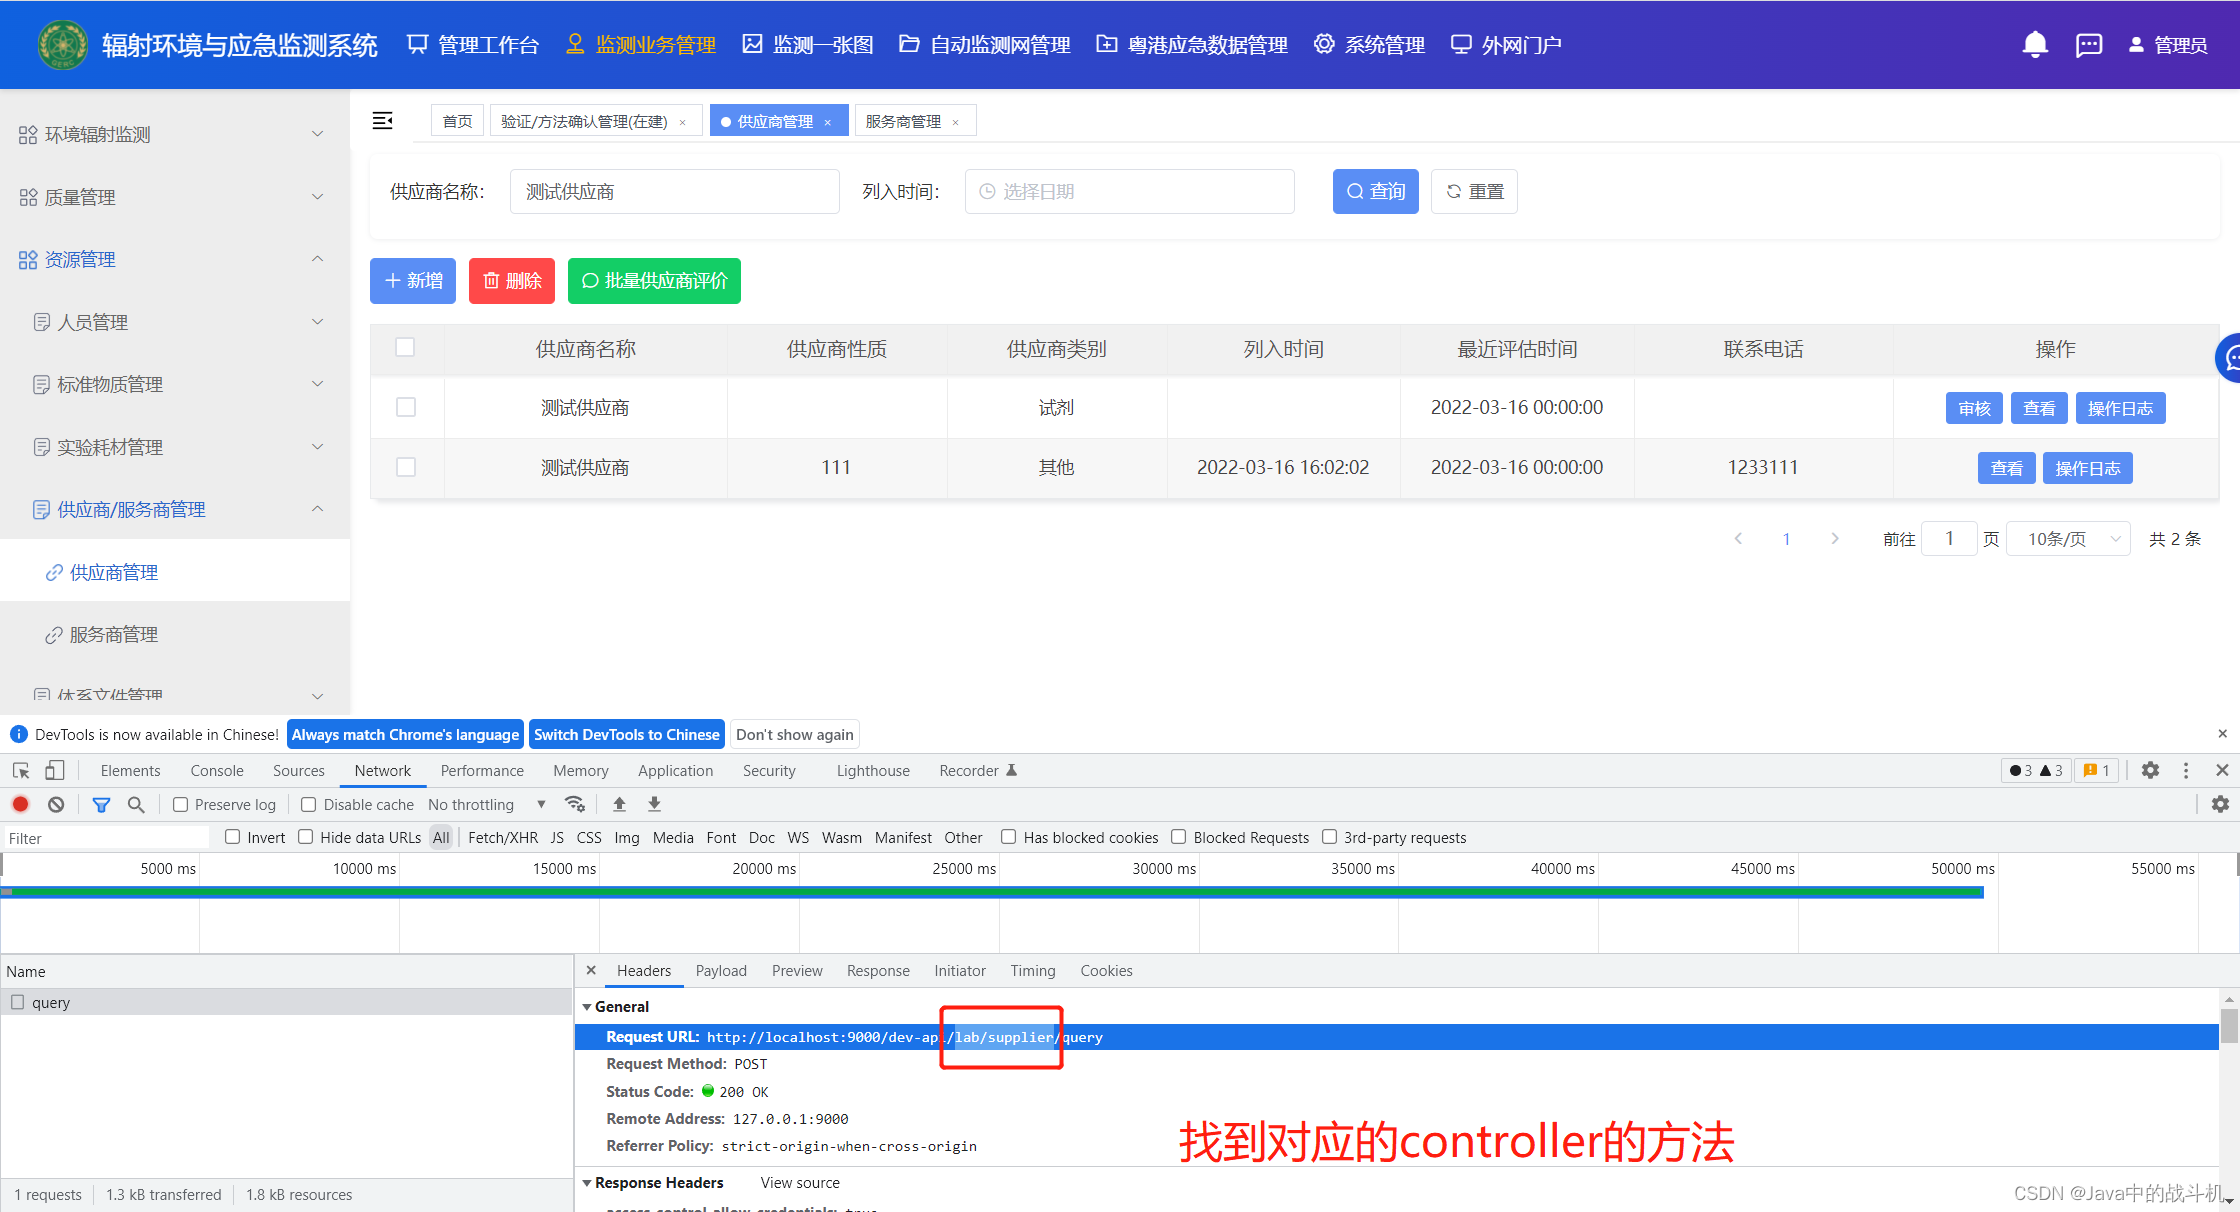
Task: Click the DevTools filter funnel icon
Action: pos(101,804)
